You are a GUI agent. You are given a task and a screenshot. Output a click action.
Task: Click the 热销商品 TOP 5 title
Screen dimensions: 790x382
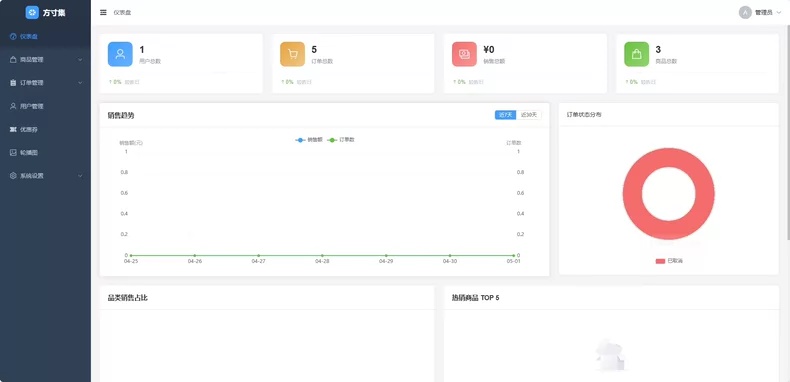point(476,298)
